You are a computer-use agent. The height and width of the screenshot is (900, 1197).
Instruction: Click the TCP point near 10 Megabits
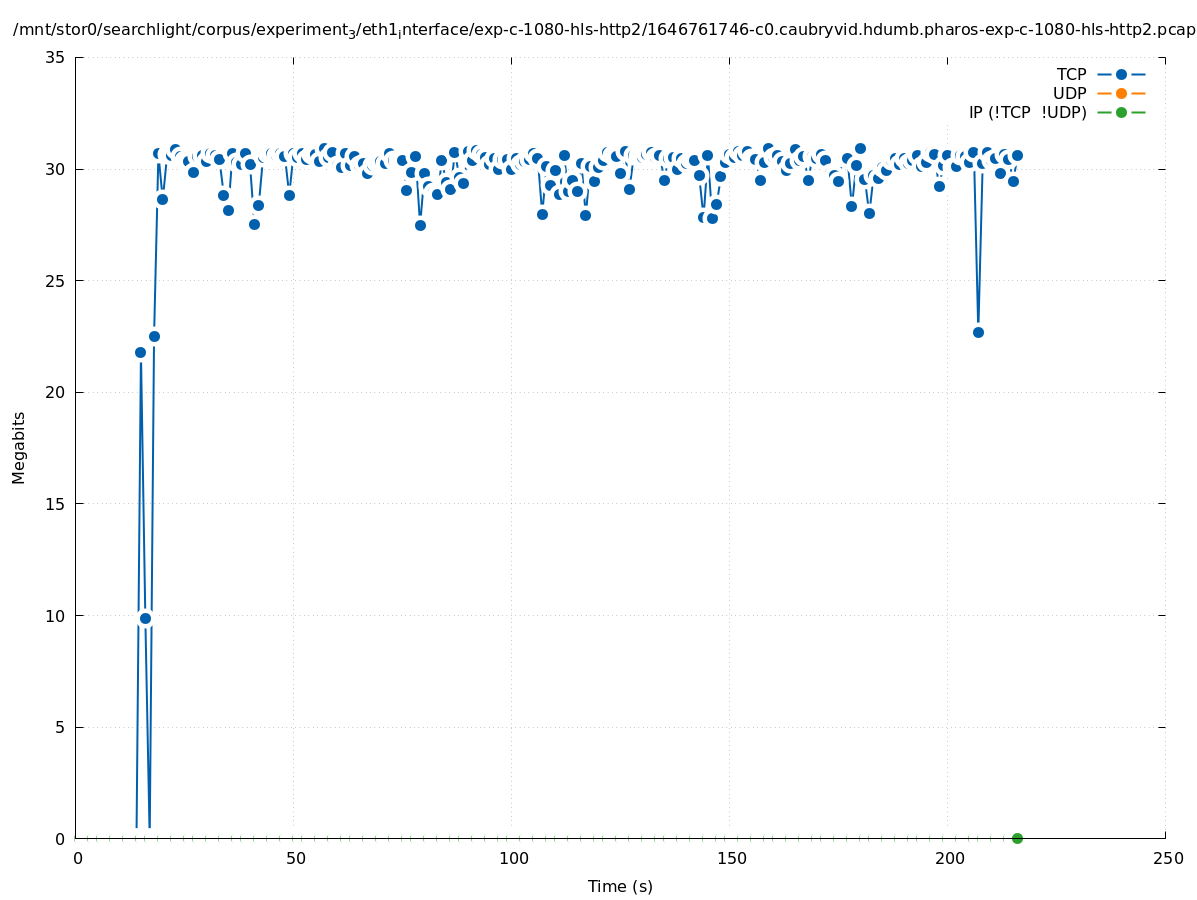[x=145, y=618]
